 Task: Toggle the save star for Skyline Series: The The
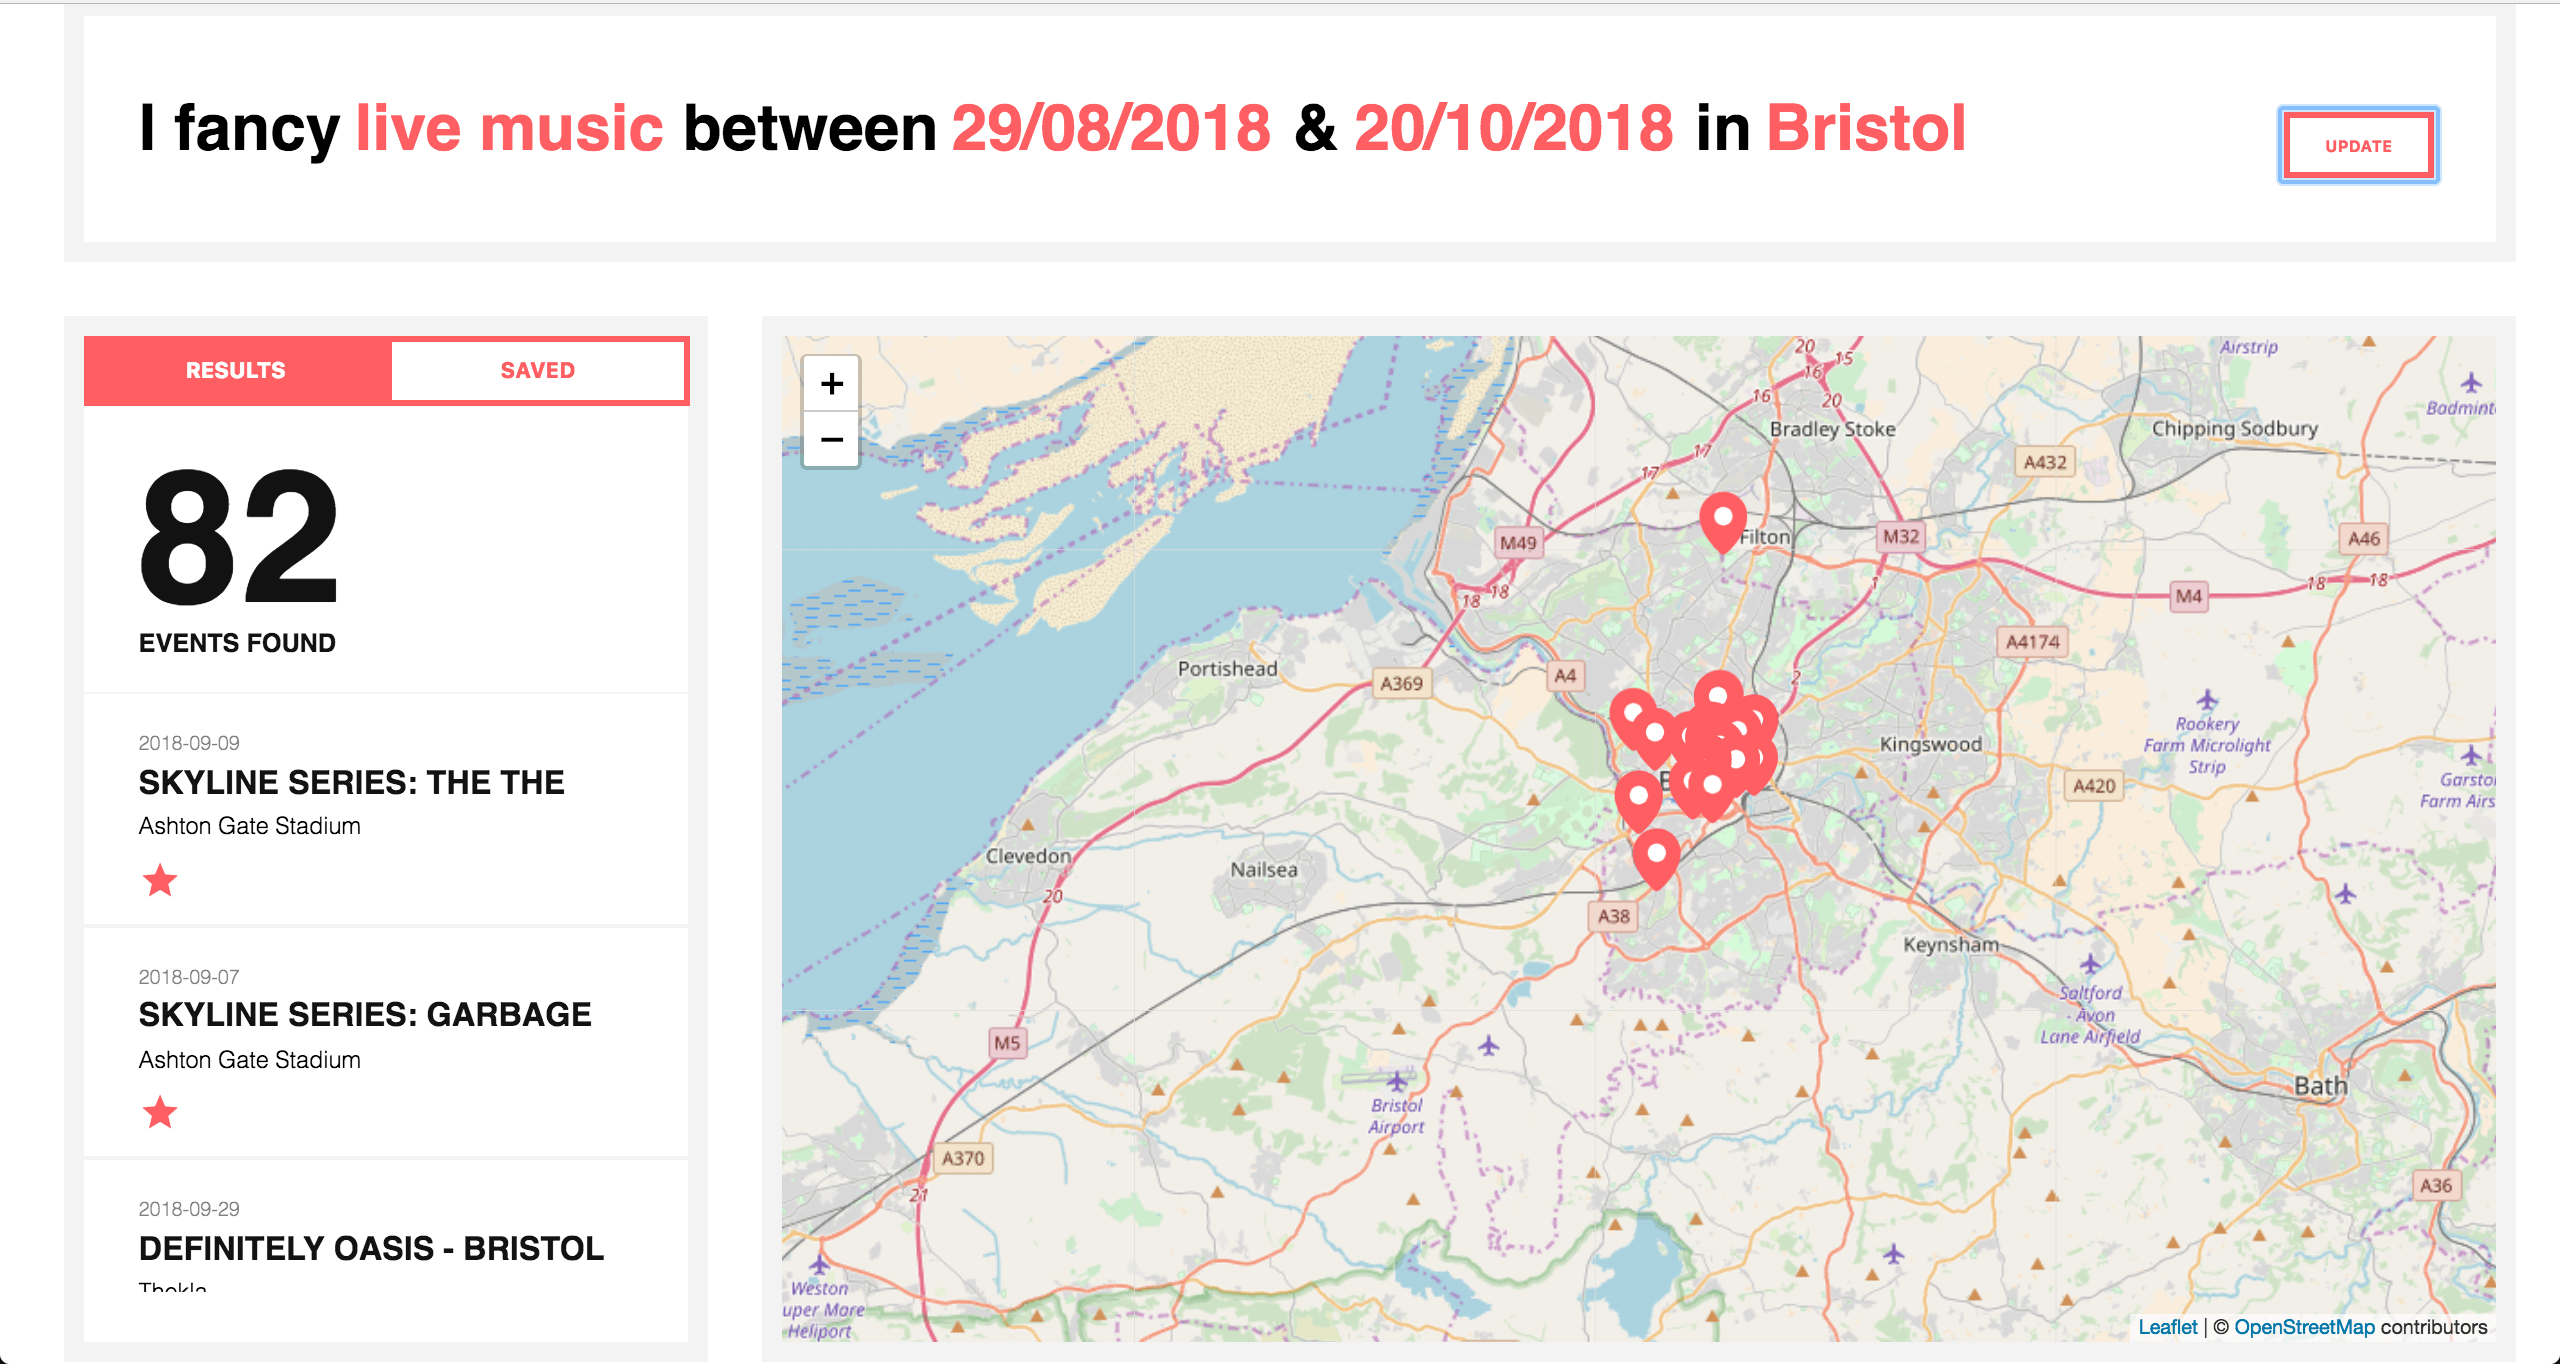160,881
